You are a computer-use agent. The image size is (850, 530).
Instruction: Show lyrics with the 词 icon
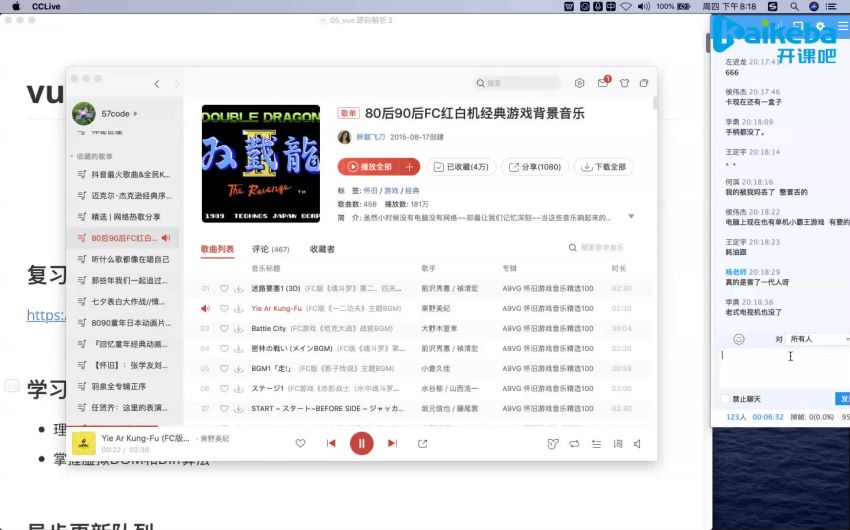[618, 444]
